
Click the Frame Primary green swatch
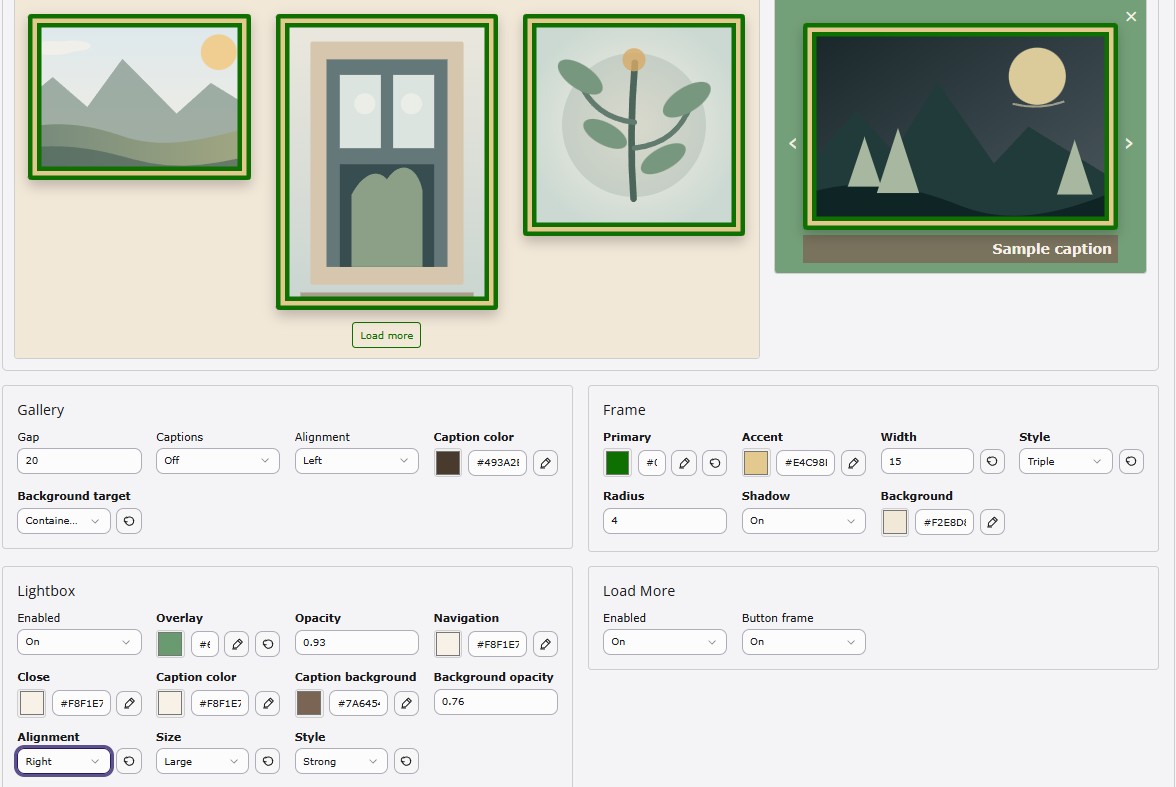click(x=617, y=463)
